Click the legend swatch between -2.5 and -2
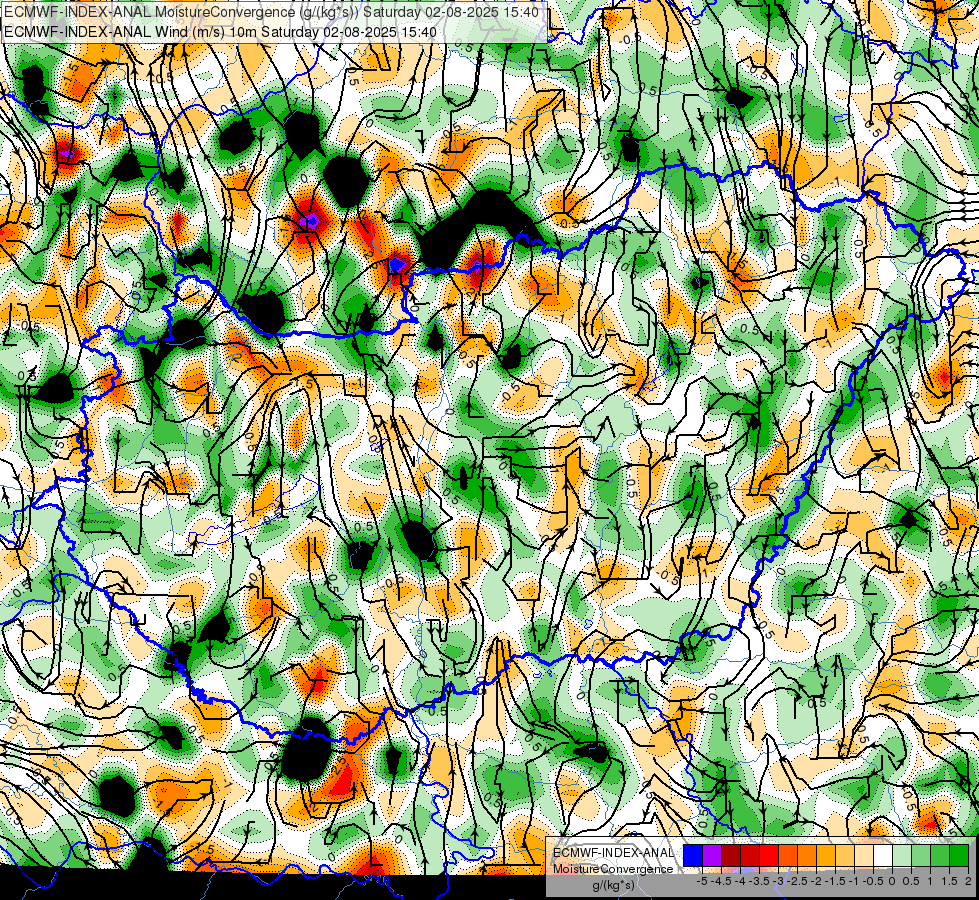979x900 pixels. tap(807, 855)
